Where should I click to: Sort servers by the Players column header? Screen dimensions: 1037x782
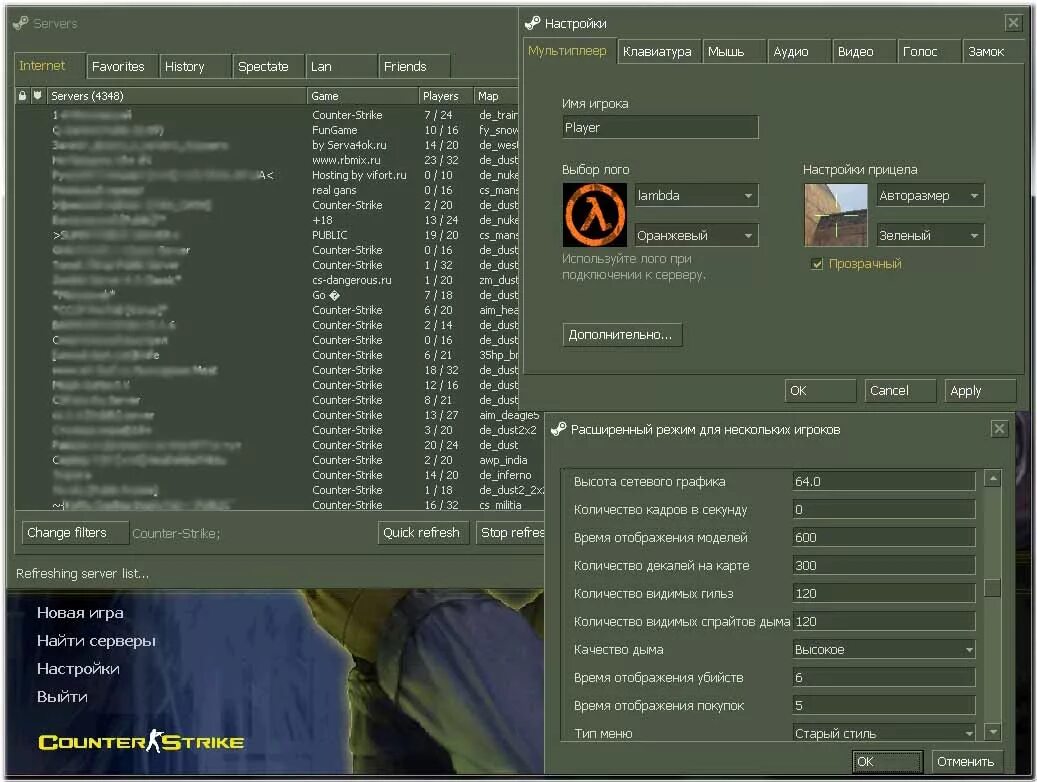pyautogui.click(x=445, y=96)
